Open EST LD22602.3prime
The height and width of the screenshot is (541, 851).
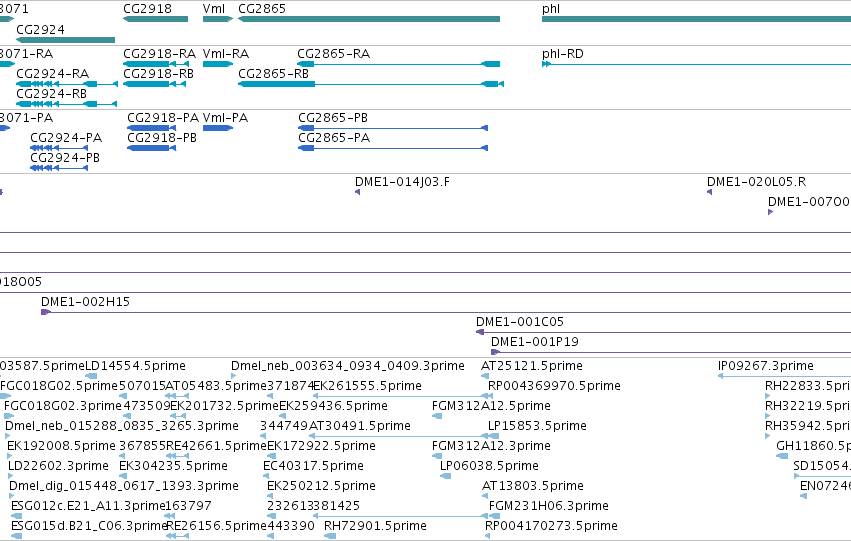58,466
